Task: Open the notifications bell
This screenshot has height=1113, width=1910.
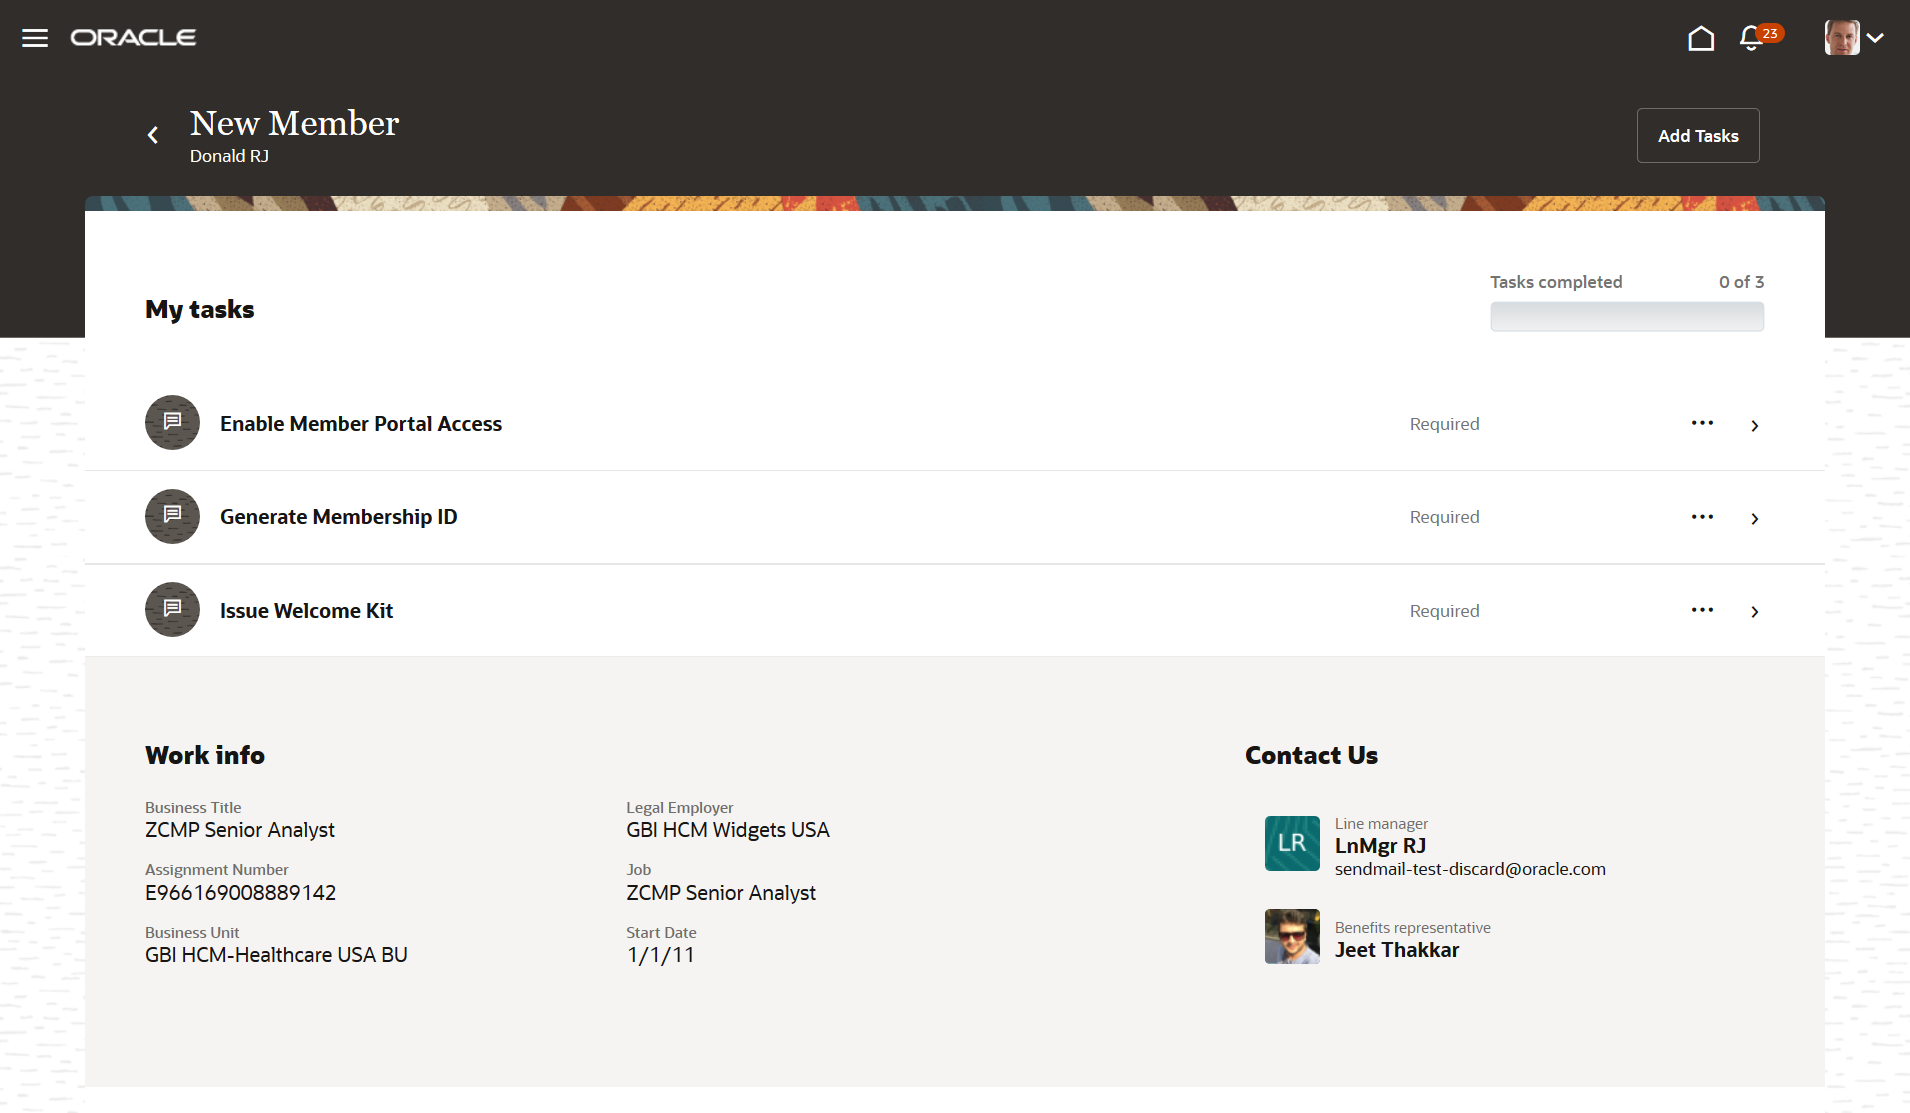Action: click(x=1751, y=38)
